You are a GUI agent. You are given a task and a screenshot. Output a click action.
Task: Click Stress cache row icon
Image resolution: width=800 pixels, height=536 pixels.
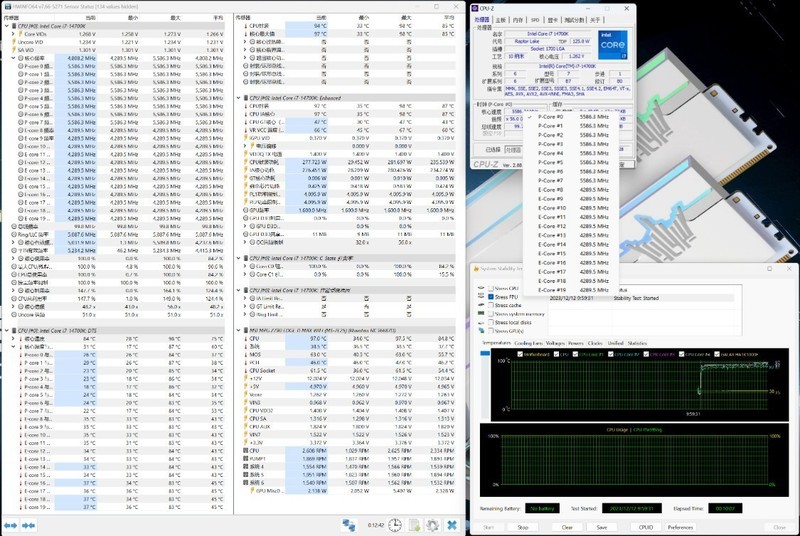click(481, 305)
